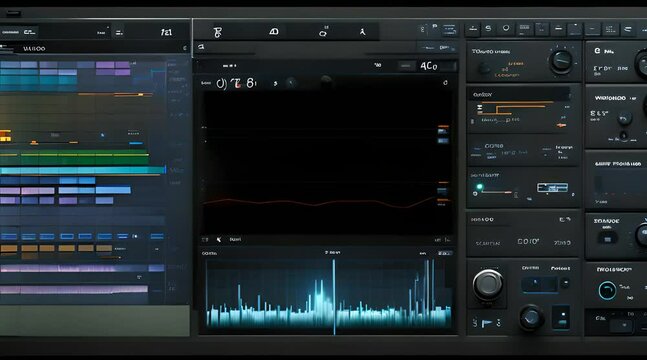Turn the big metallic knob at the lower right

click(x=488, y=284)
